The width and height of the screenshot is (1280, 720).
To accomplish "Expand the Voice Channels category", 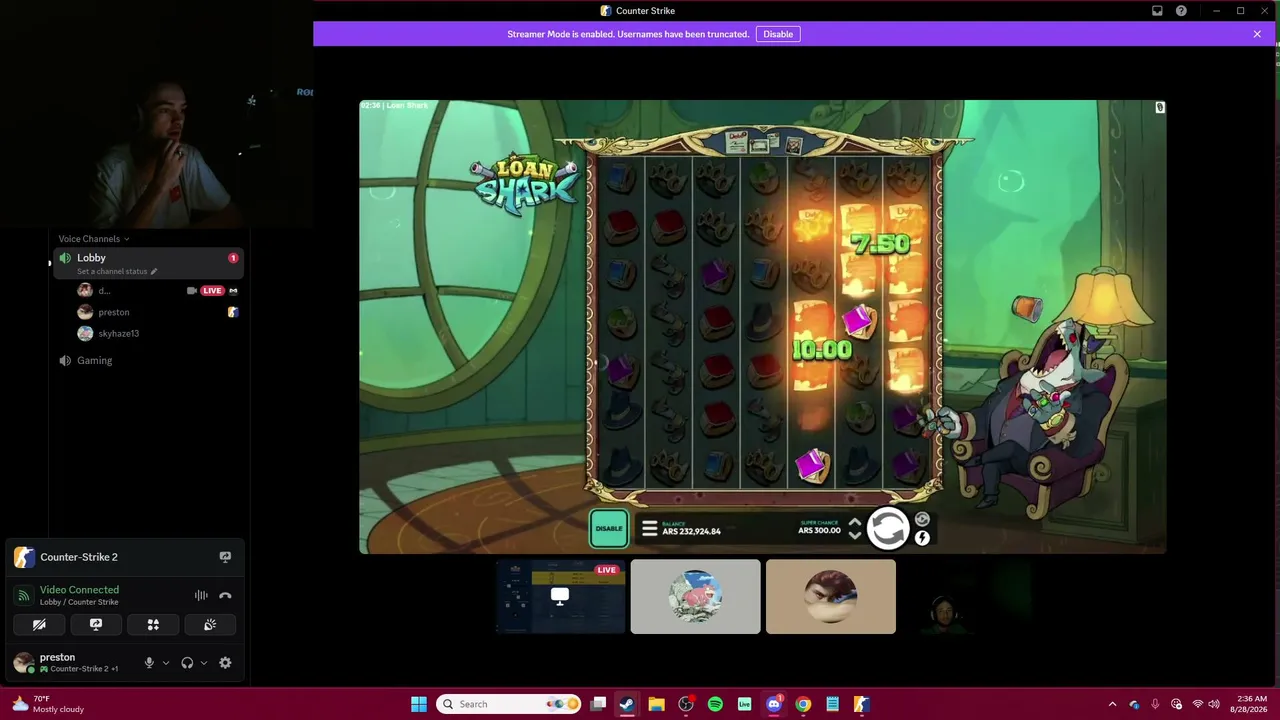I will coord(94,239).
